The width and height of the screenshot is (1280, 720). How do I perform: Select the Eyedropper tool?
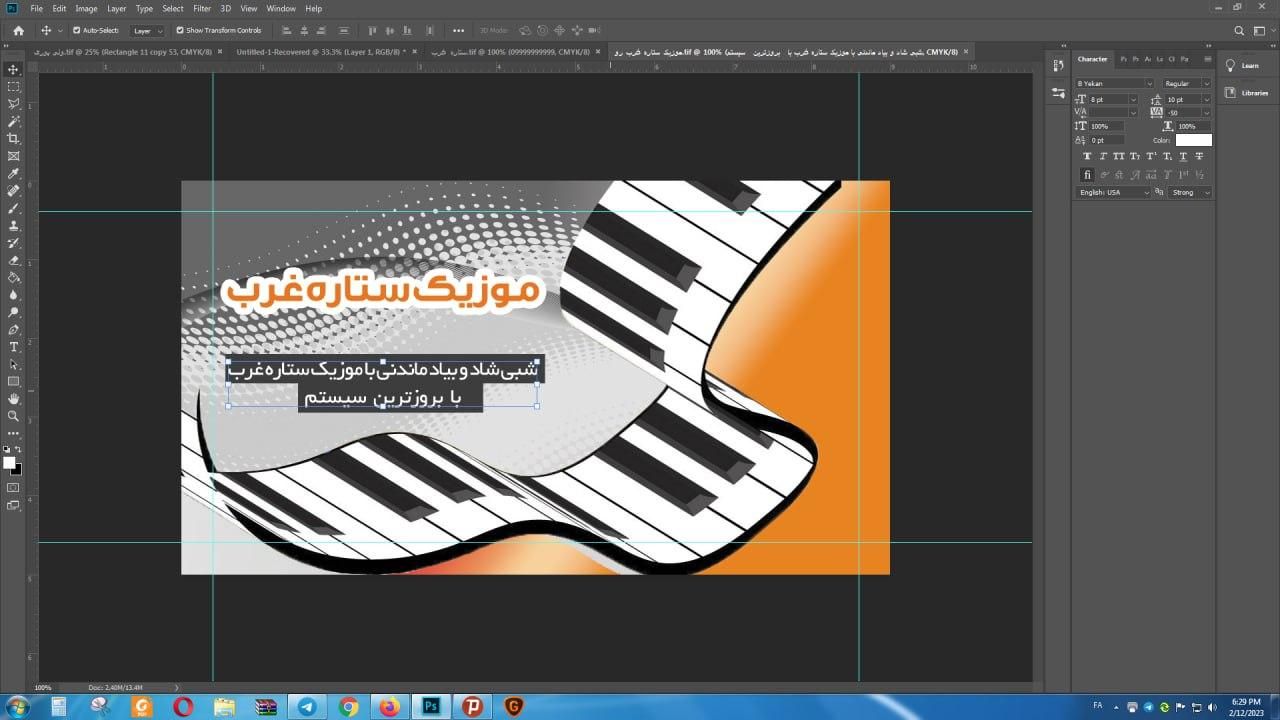[13, 174]
